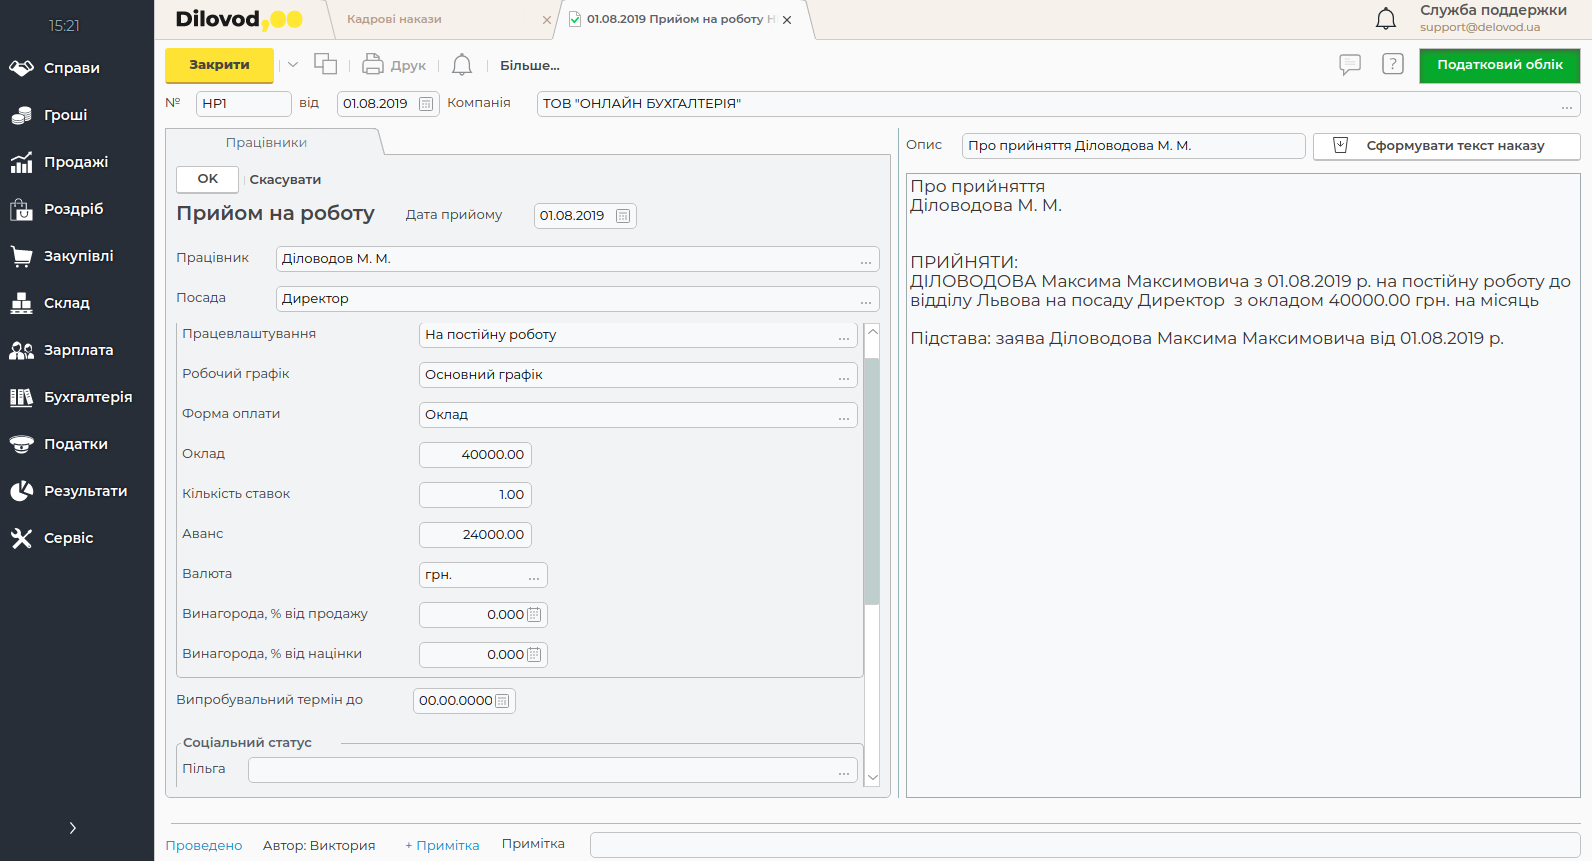Open the comments chat bubble icon
Viewport: 1592px width, 861px height.
click(x=1349, y=65)
